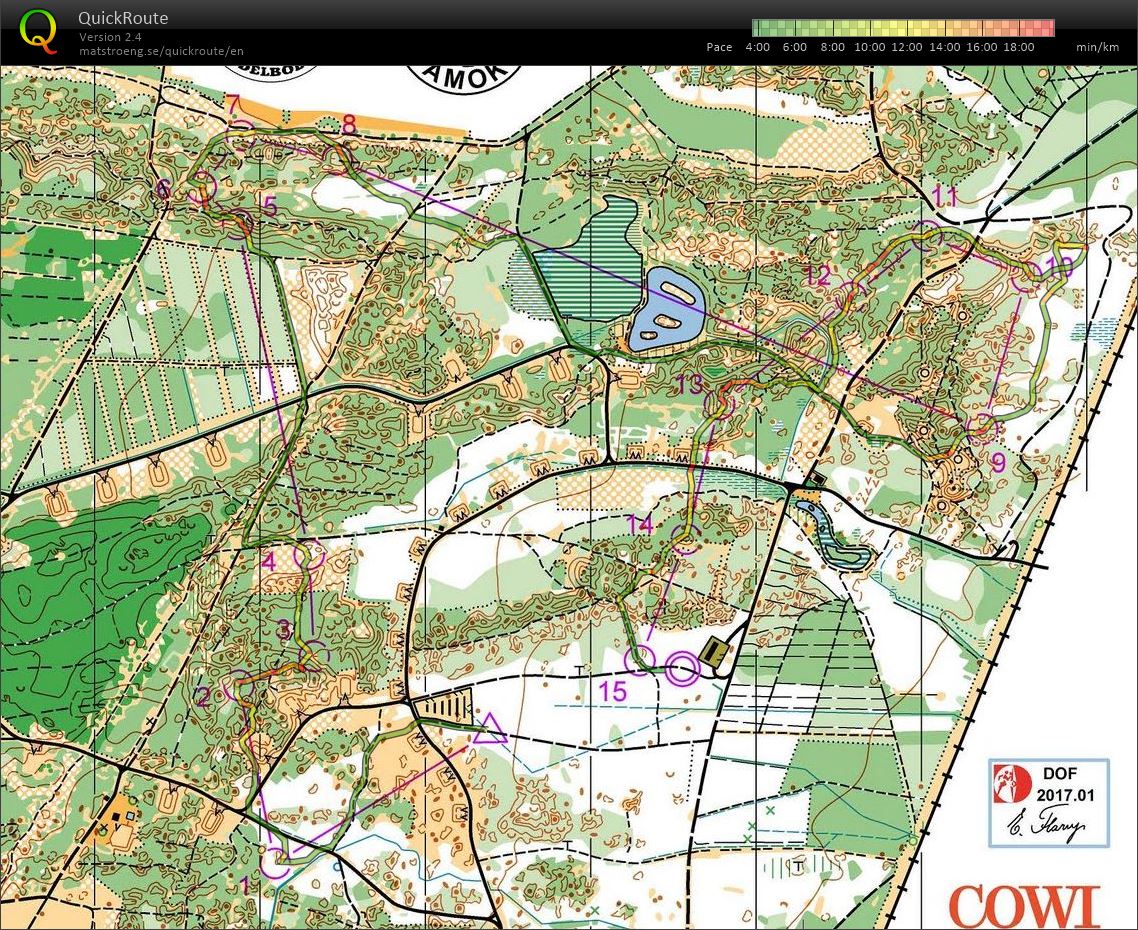Click the pace color gradient legend bar

click(x=904, y=28)
